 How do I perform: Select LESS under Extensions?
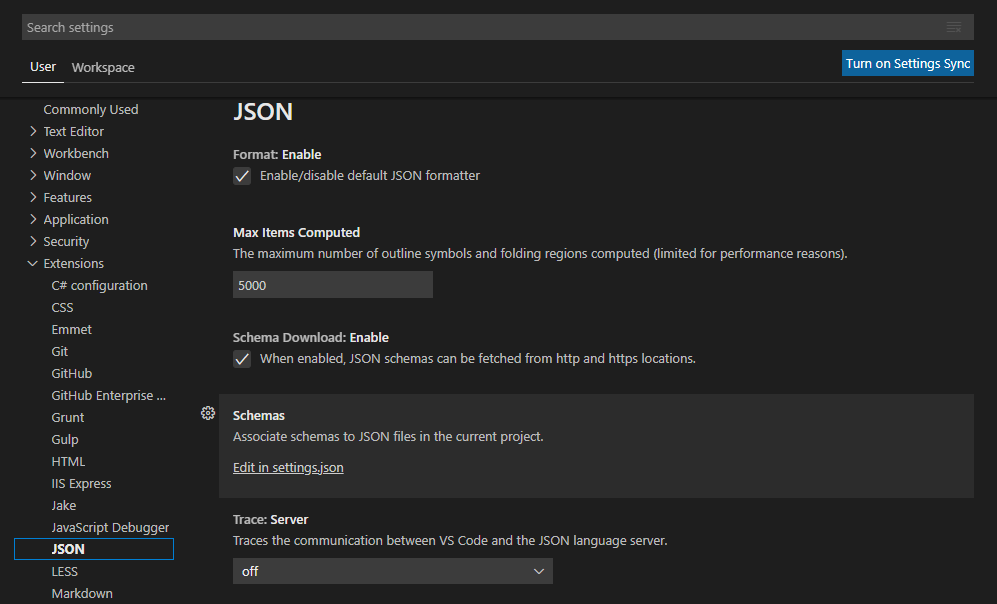[x=64, y=572]
